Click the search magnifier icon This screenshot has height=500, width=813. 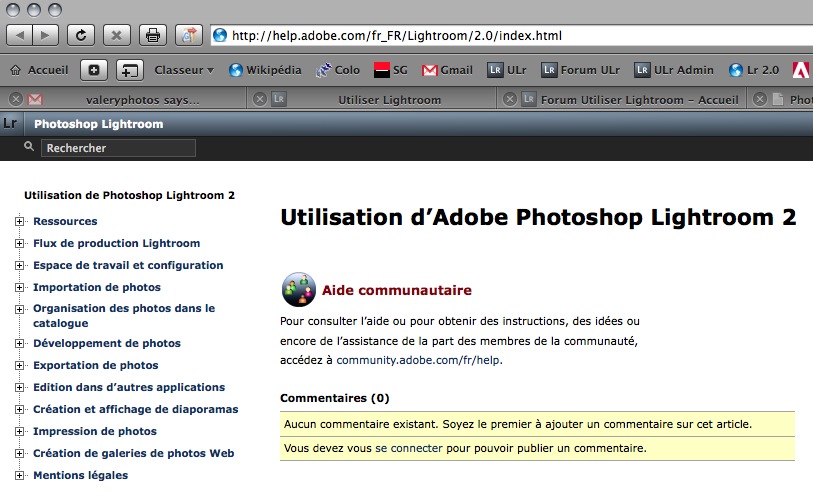[29, 147]
